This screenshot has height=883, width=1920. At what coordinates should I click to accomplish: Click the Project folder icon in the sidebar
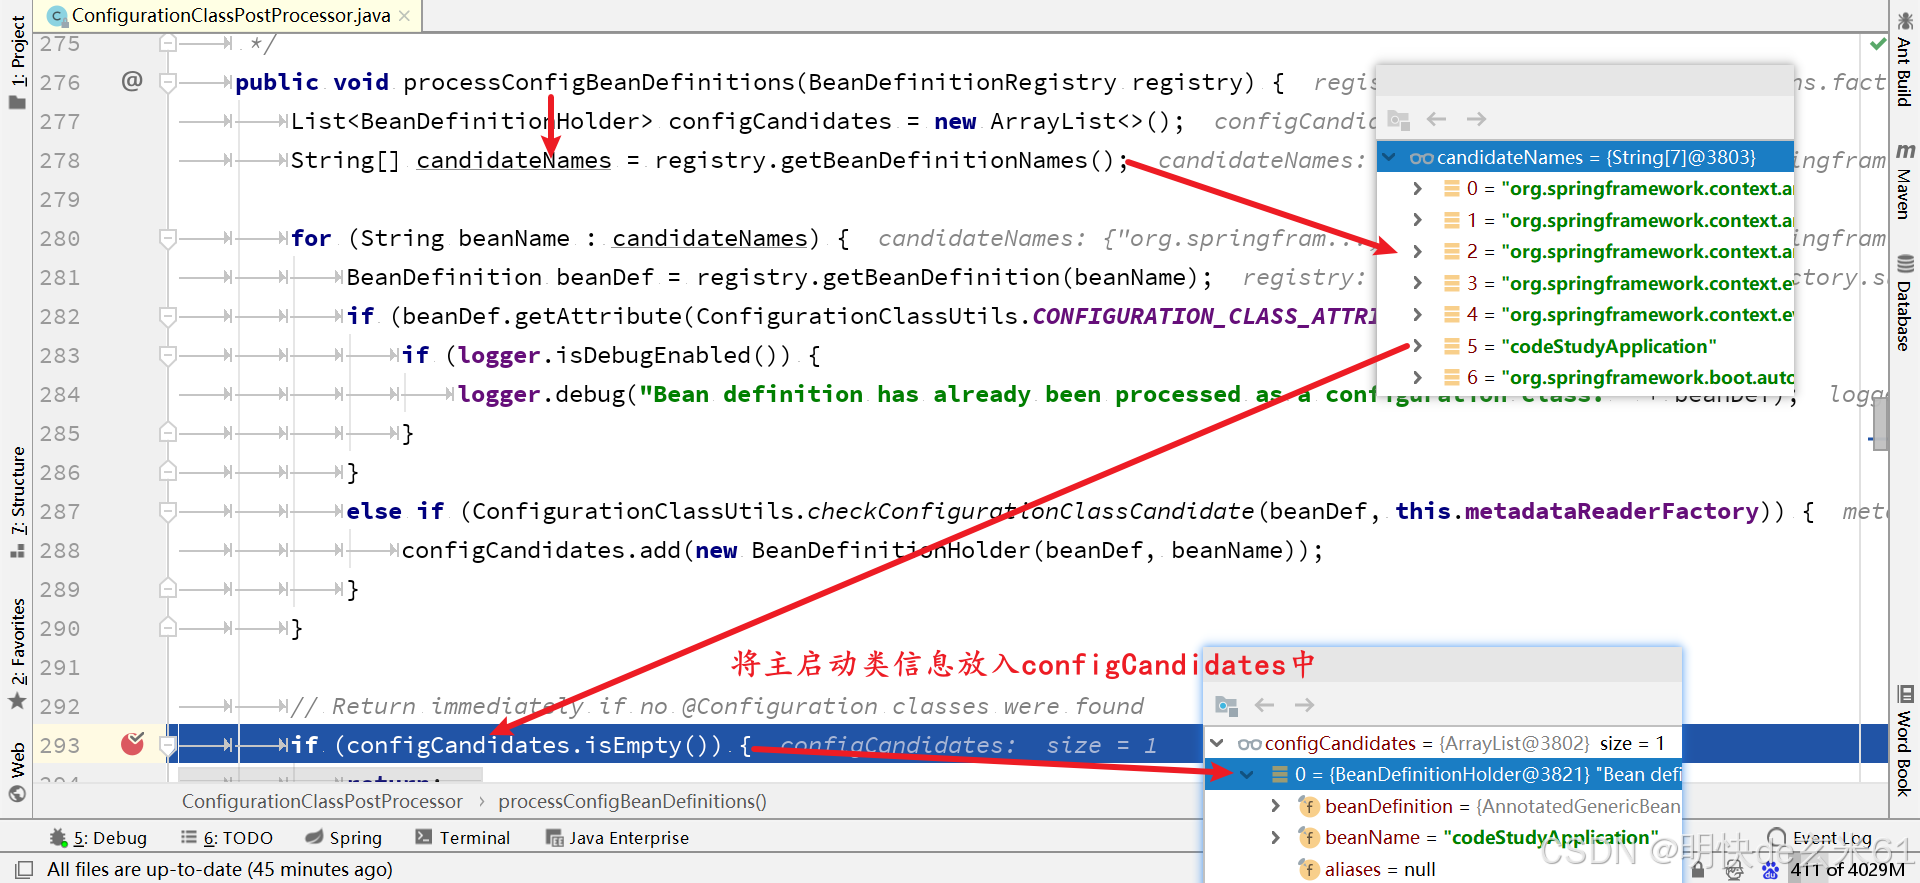(17, 102)
